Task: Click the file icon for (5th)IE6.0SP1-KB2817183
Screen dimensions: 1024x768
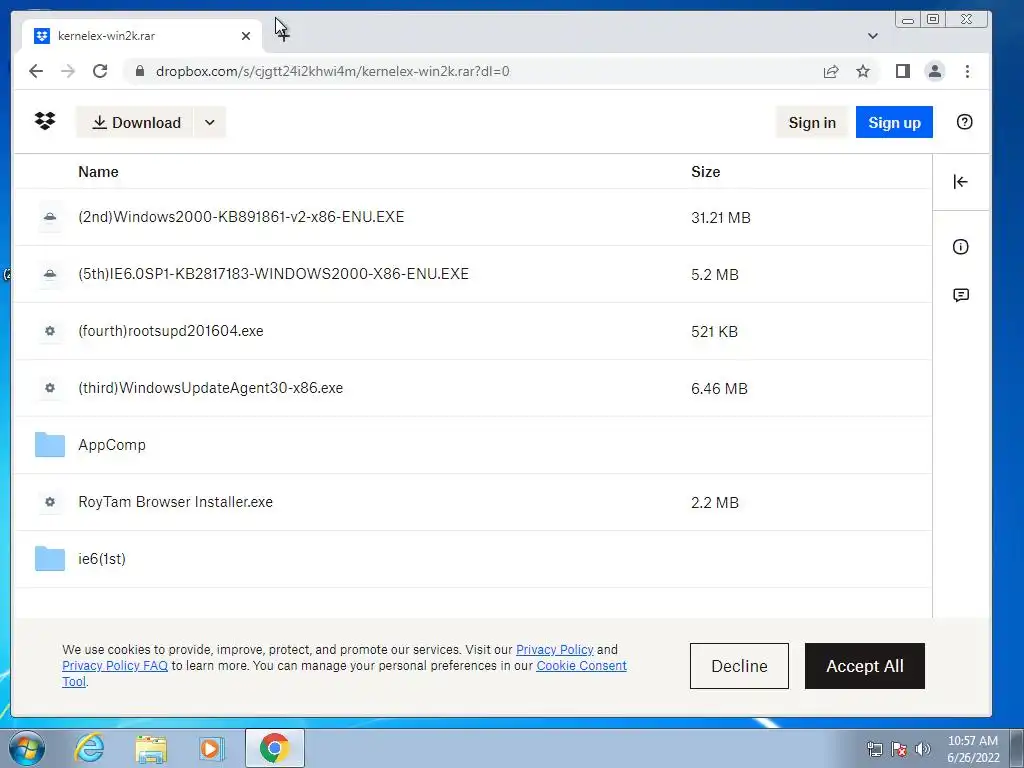Action: point(50,274)
